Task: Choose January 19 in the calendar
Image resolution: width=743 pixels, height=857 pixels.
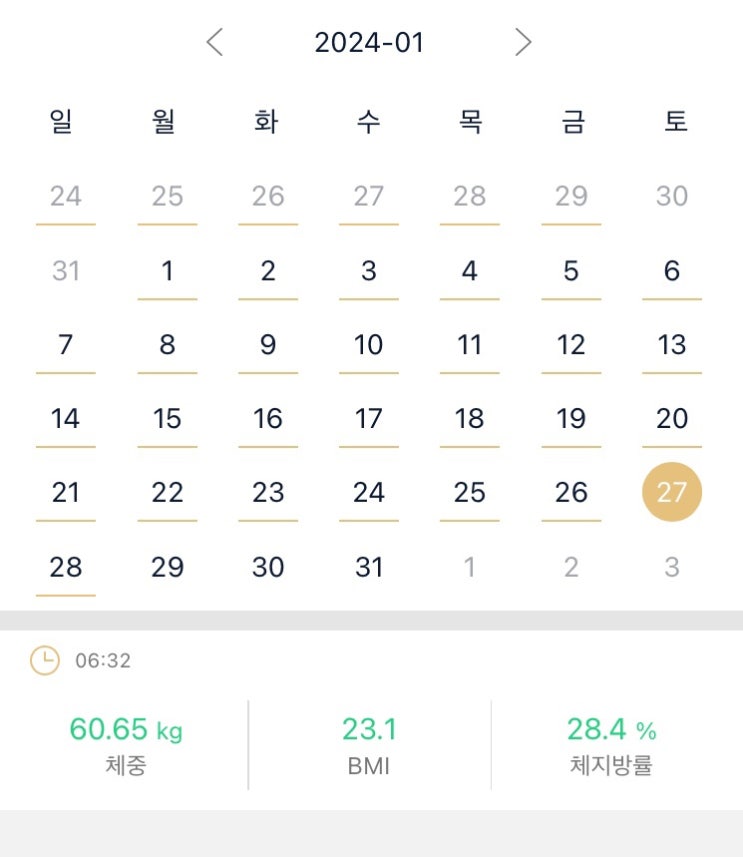Action: coord(571,418)
